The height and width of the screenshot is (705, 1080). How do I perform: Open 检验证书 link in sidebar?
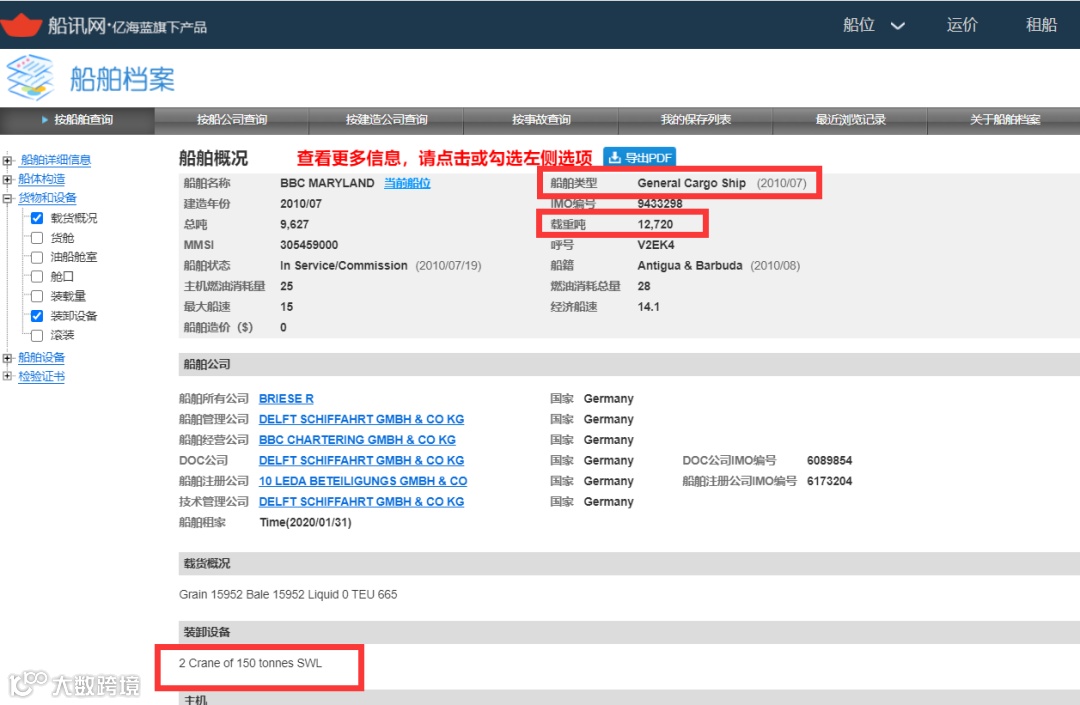pos(41,376)
